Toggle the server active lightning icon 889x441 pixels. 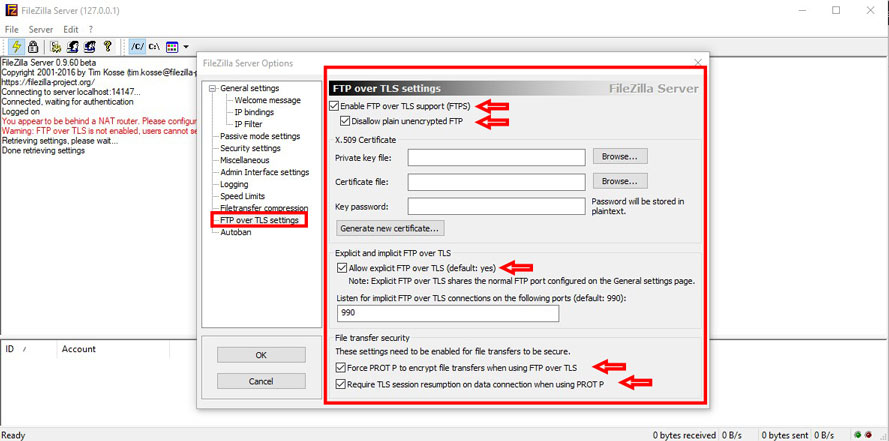pyautogui.click(x=16, y=46)
